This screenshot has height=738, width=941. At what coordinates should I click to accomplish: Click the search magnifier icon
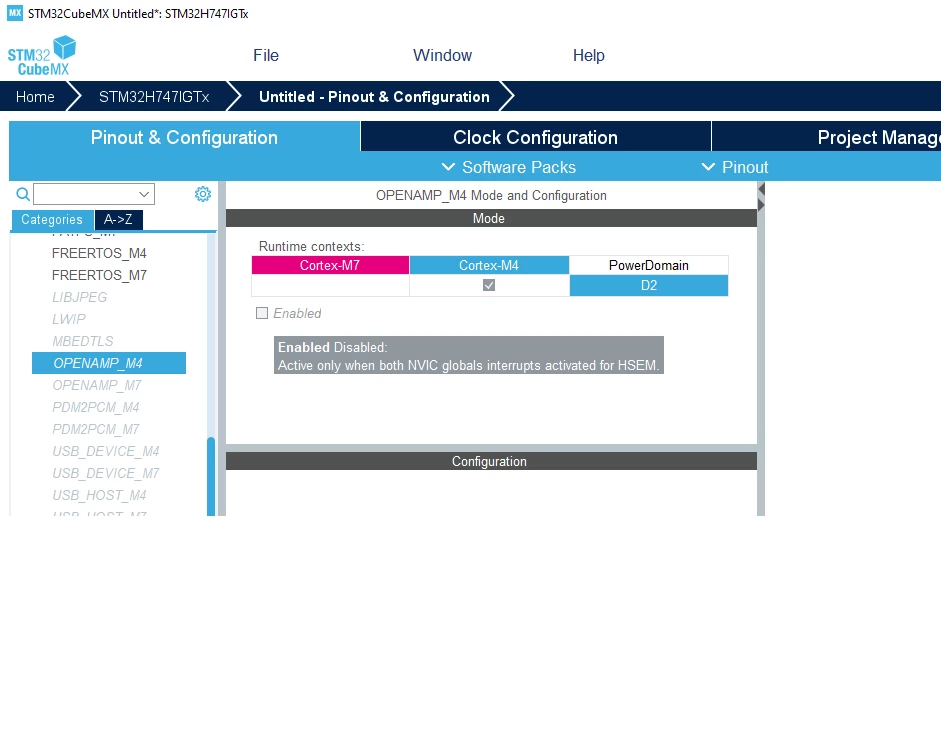point(23,194)
